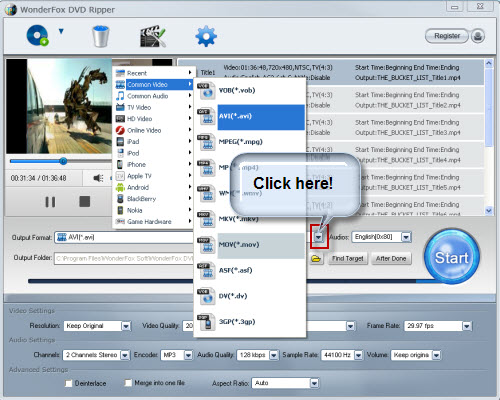
Task: Open the HD Video category
Action: [154, 119]
